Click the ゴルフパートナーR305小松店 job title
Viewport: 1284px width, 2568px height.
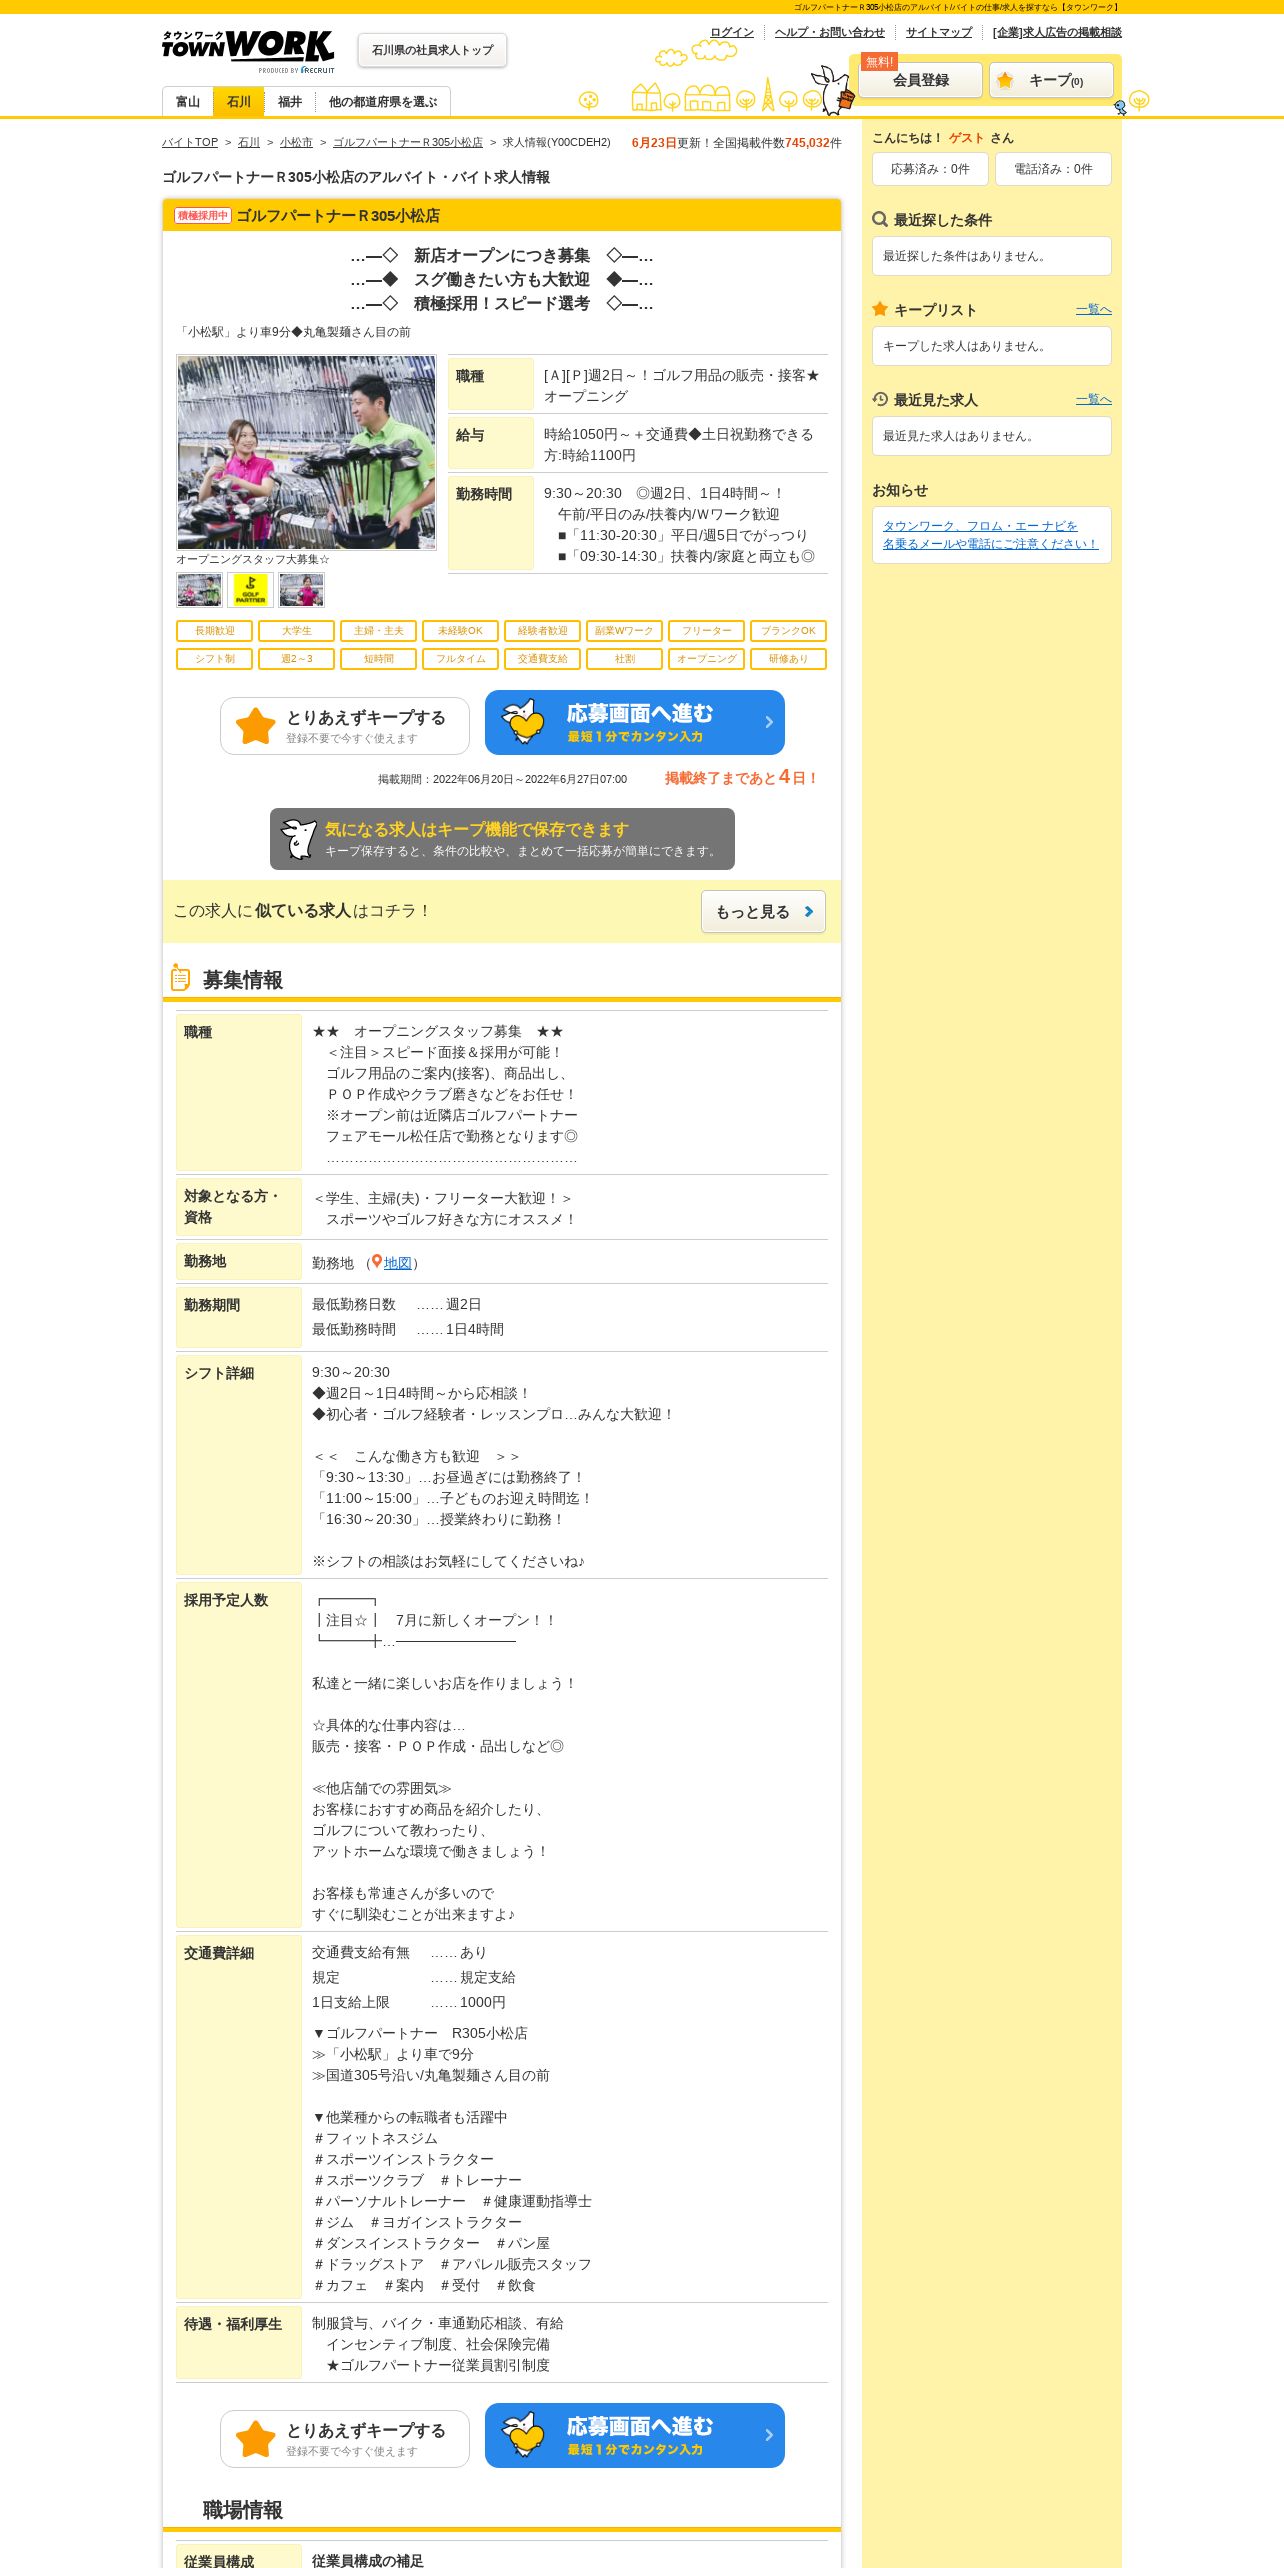(x=338, y=216)
